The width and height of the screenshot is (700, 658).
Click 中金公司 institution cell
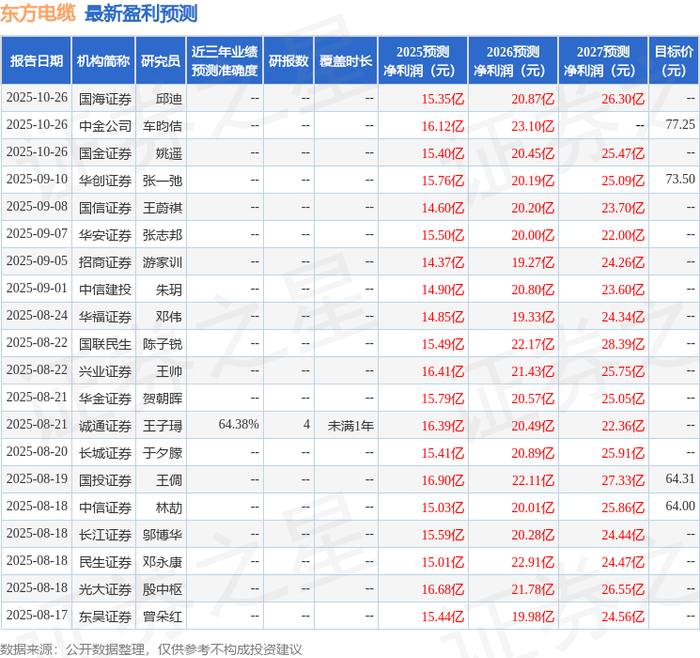tap(105, 126)
